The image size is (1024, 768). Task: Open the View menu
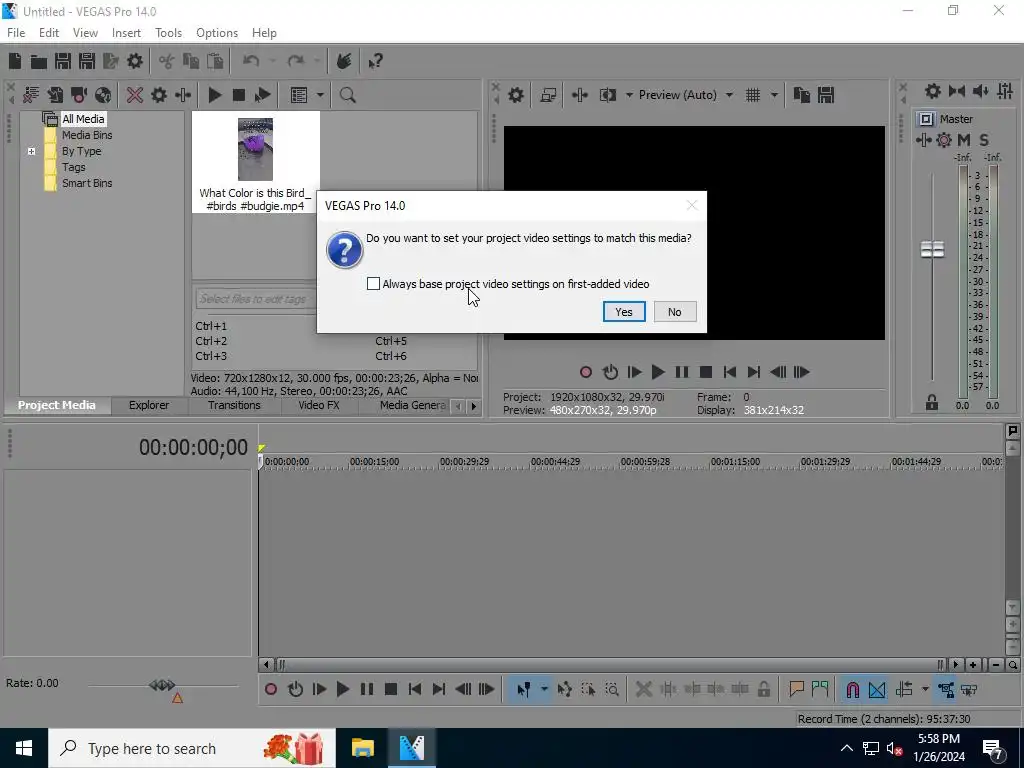tap(85, 33)
